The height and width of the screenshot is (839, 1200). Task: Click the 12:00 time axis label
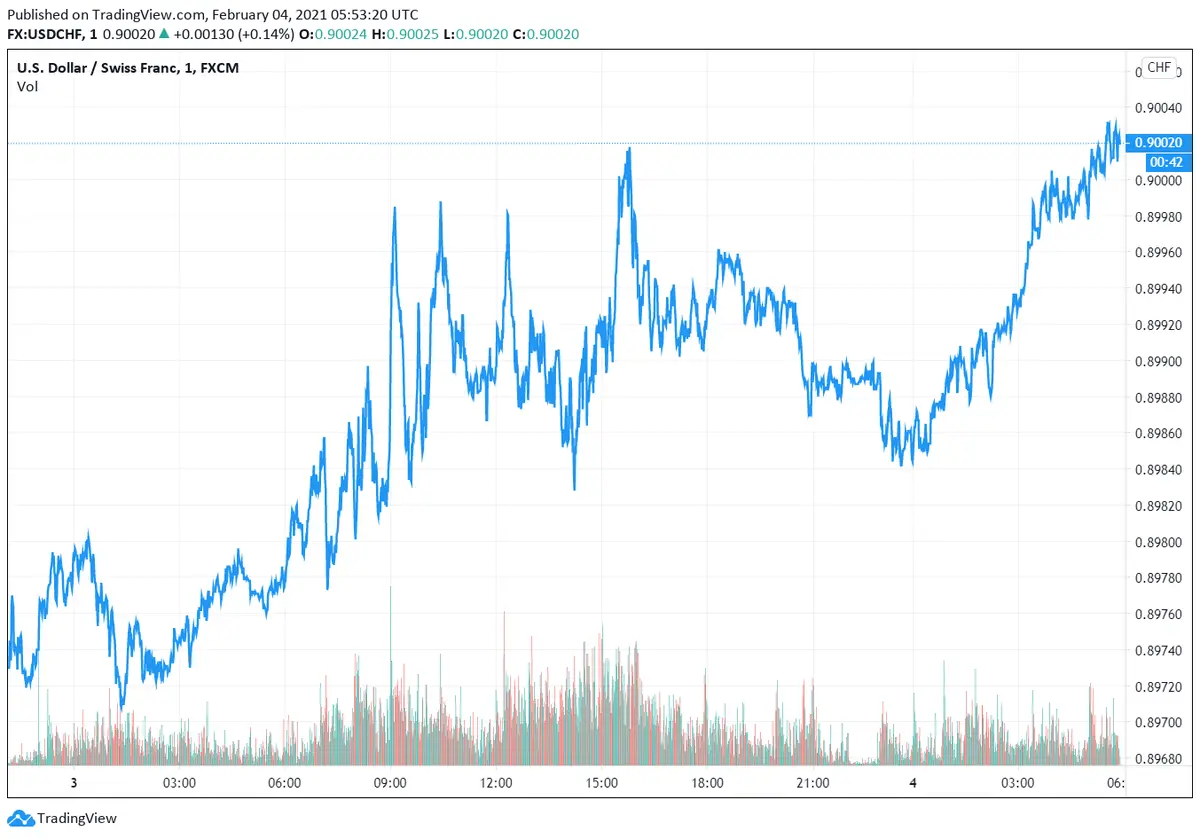(496, 782)
